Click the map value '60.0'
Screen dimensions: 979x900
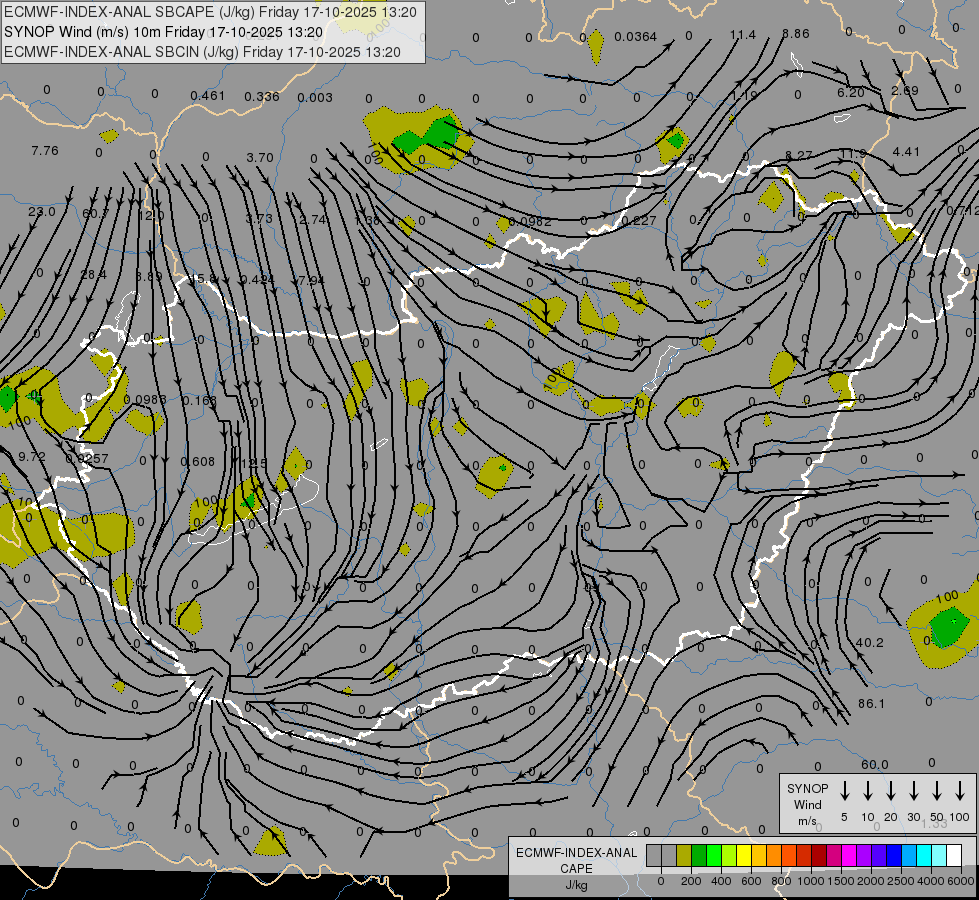click(x=874, y=764)
